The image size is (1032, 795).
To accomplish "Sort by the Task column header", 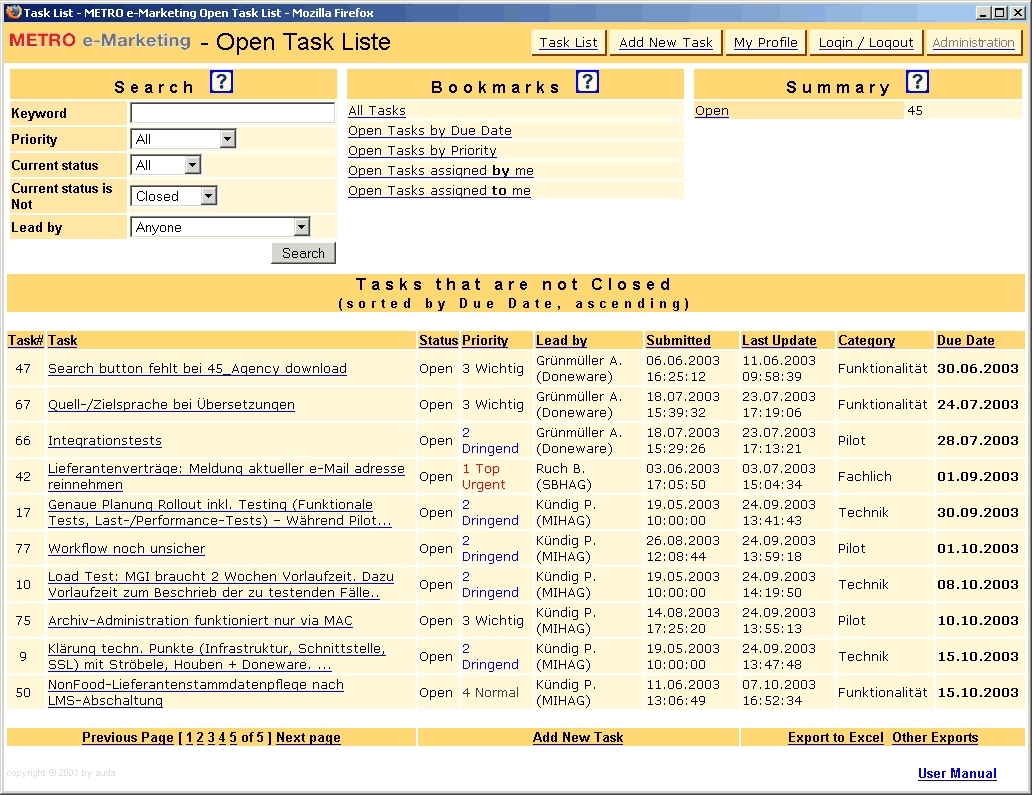I will pos(63,340).
